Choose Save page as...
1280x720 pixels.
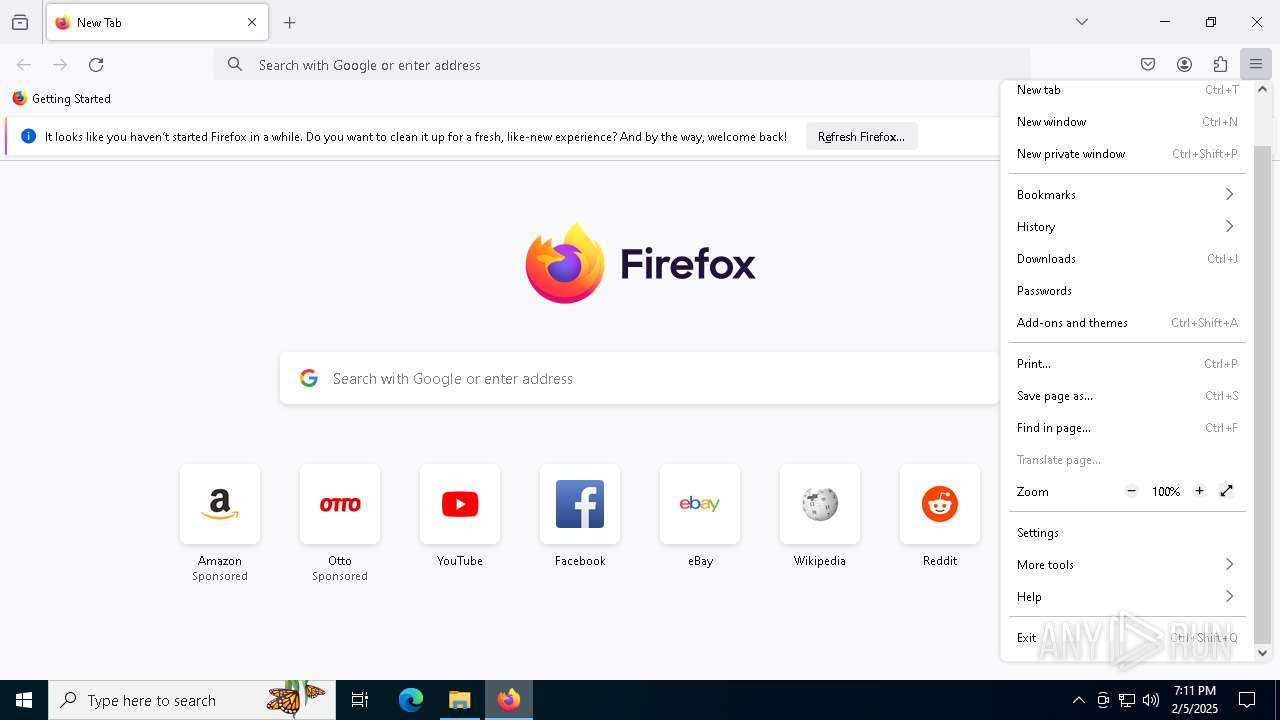click(x=1127, y=396)
